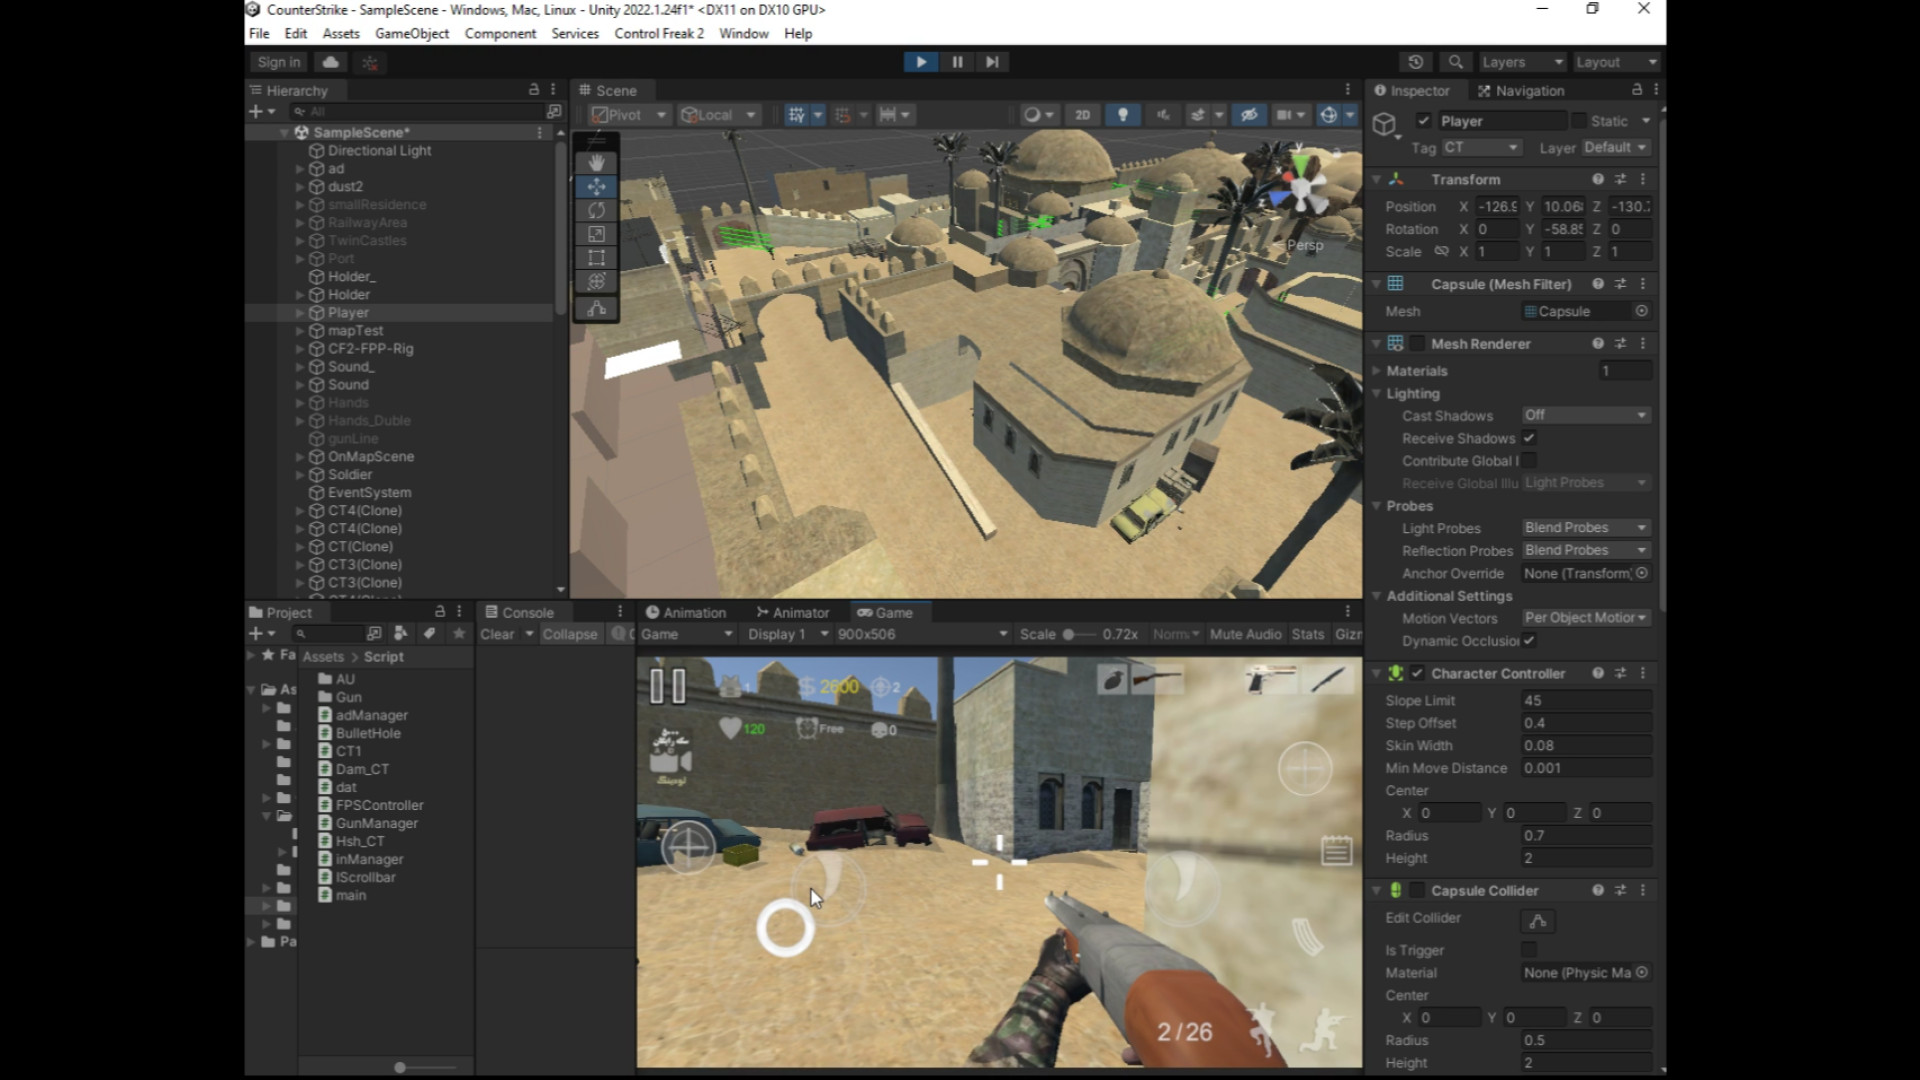This screenshot has height=1080, width=1920.
Task: Expand the dust2 object in Hierarchy
Action: (x=299, y=187)
